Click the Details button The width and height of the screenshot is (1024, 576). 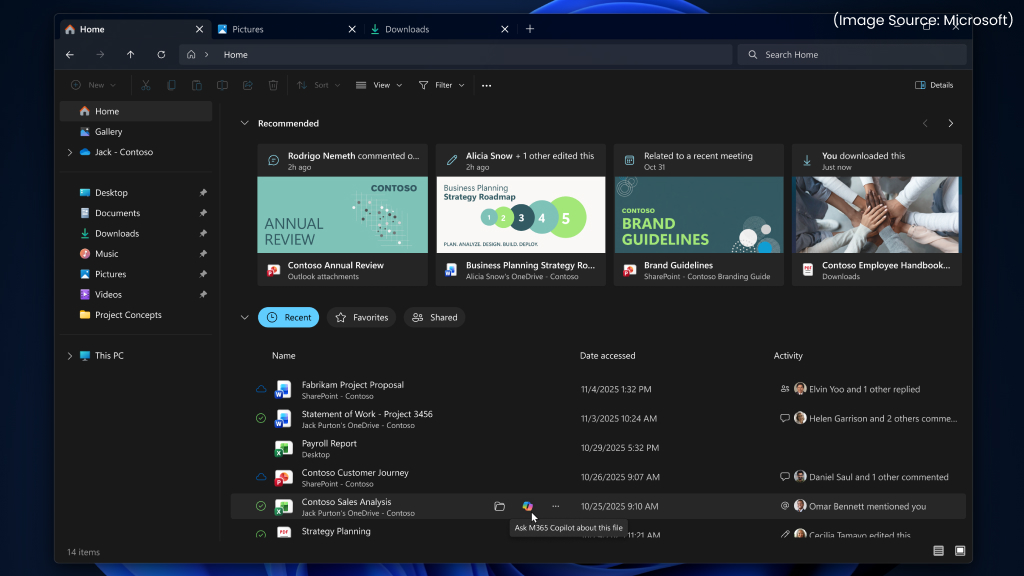click(932, 85)
